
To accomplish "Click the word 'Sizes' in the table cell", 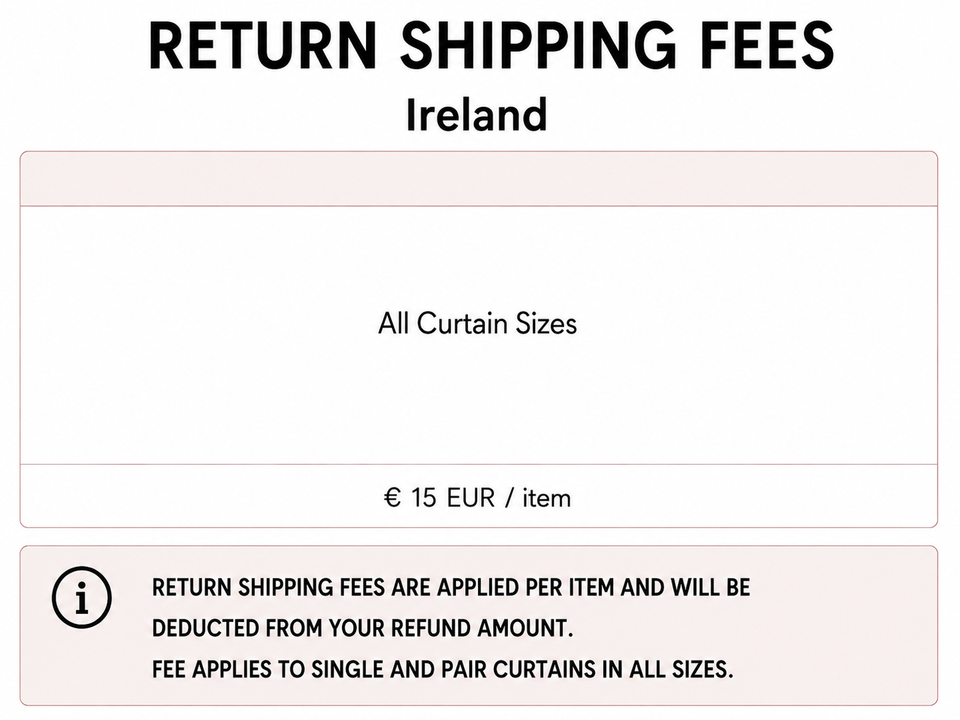I will (x=546, y=323).
